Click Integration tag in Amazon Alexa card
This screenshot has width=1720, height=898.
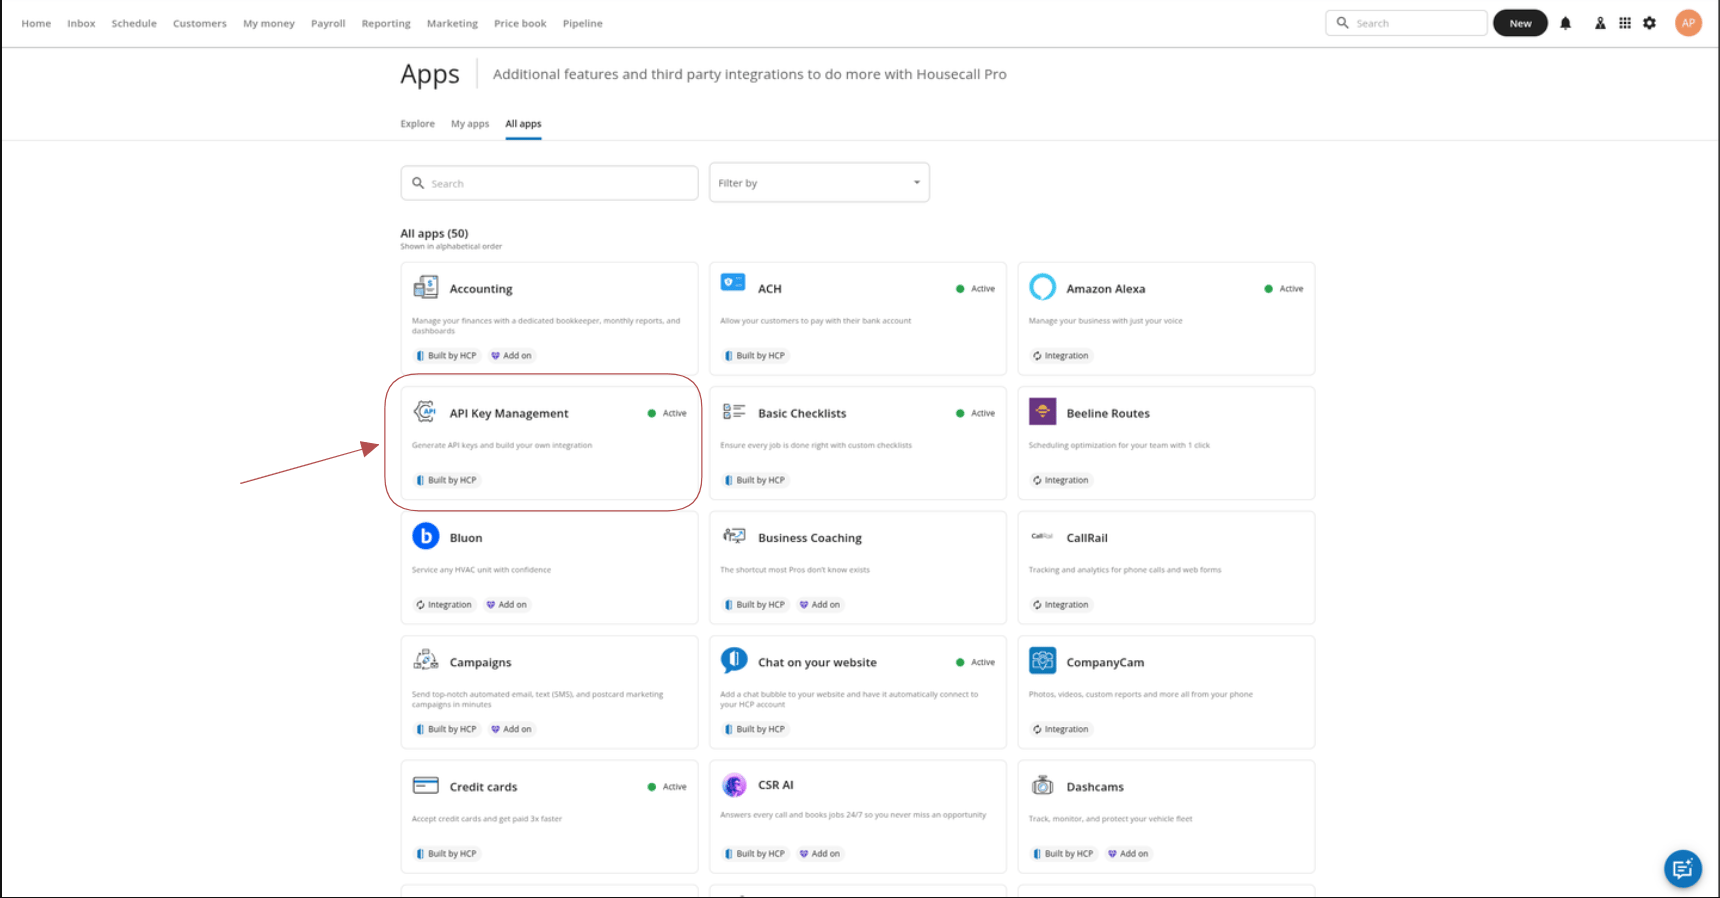[1061, 355]
